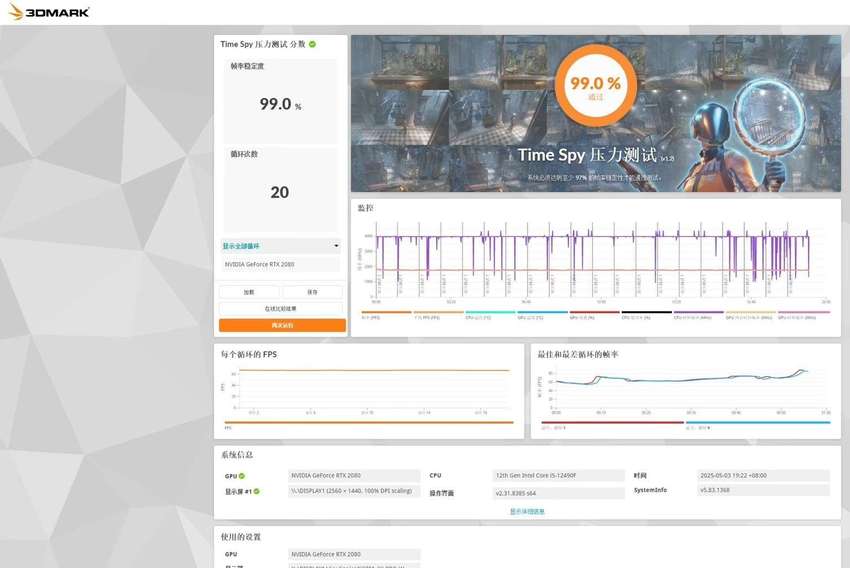Click the 2025-05-03 19:22 +08:00 time value
This screenshot has width=850, height=568.
point(763,475)
